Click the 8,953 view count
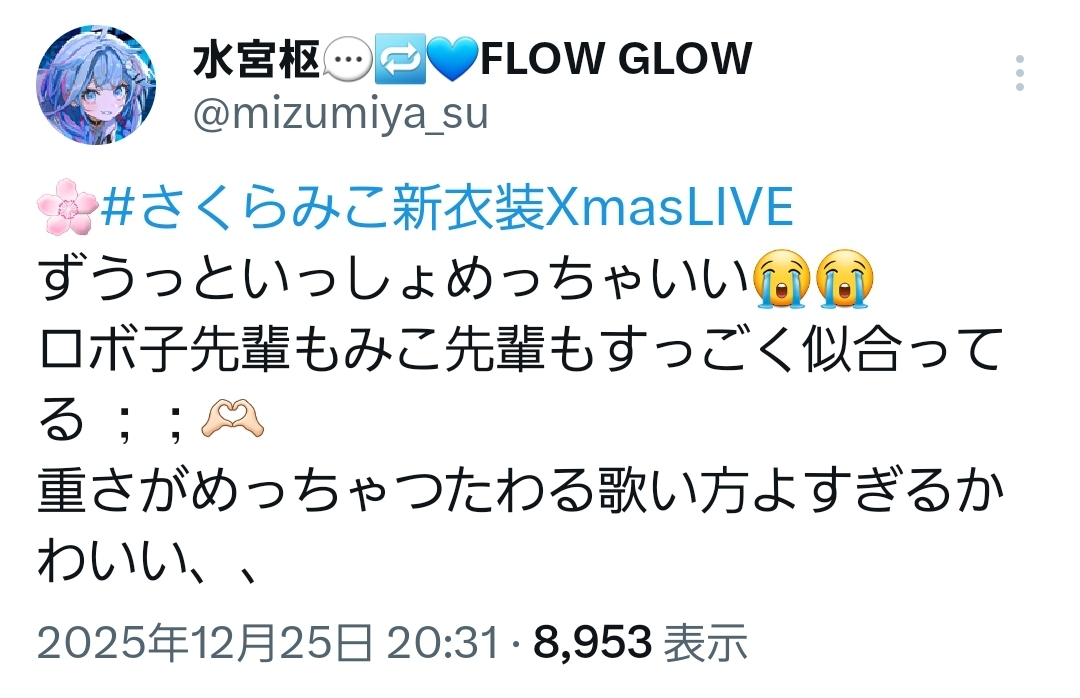This screenshot has height=698, width=1080. [x=592, y=643]
